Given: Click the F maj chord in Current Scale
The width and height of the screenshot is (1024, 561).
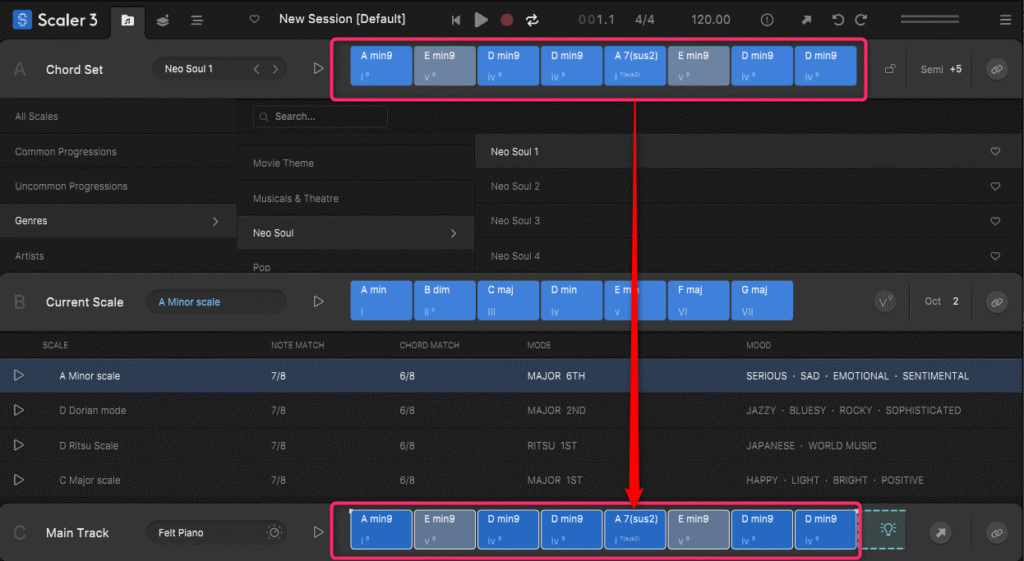Looking at the screenshot, I should click(697, 300).
